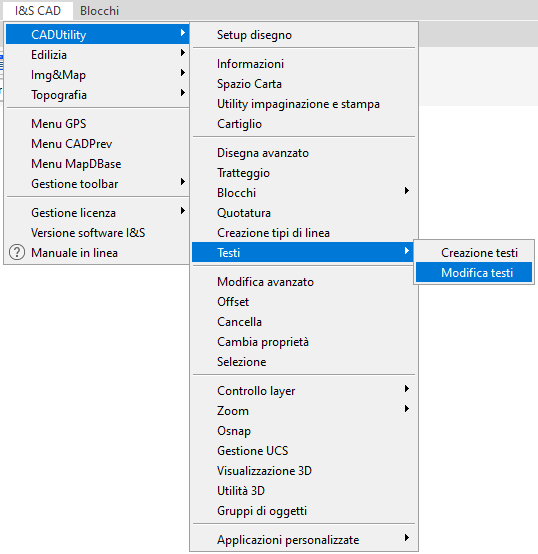
Task: Choose Visualizzazione 3D
Action: click(304, 471)
